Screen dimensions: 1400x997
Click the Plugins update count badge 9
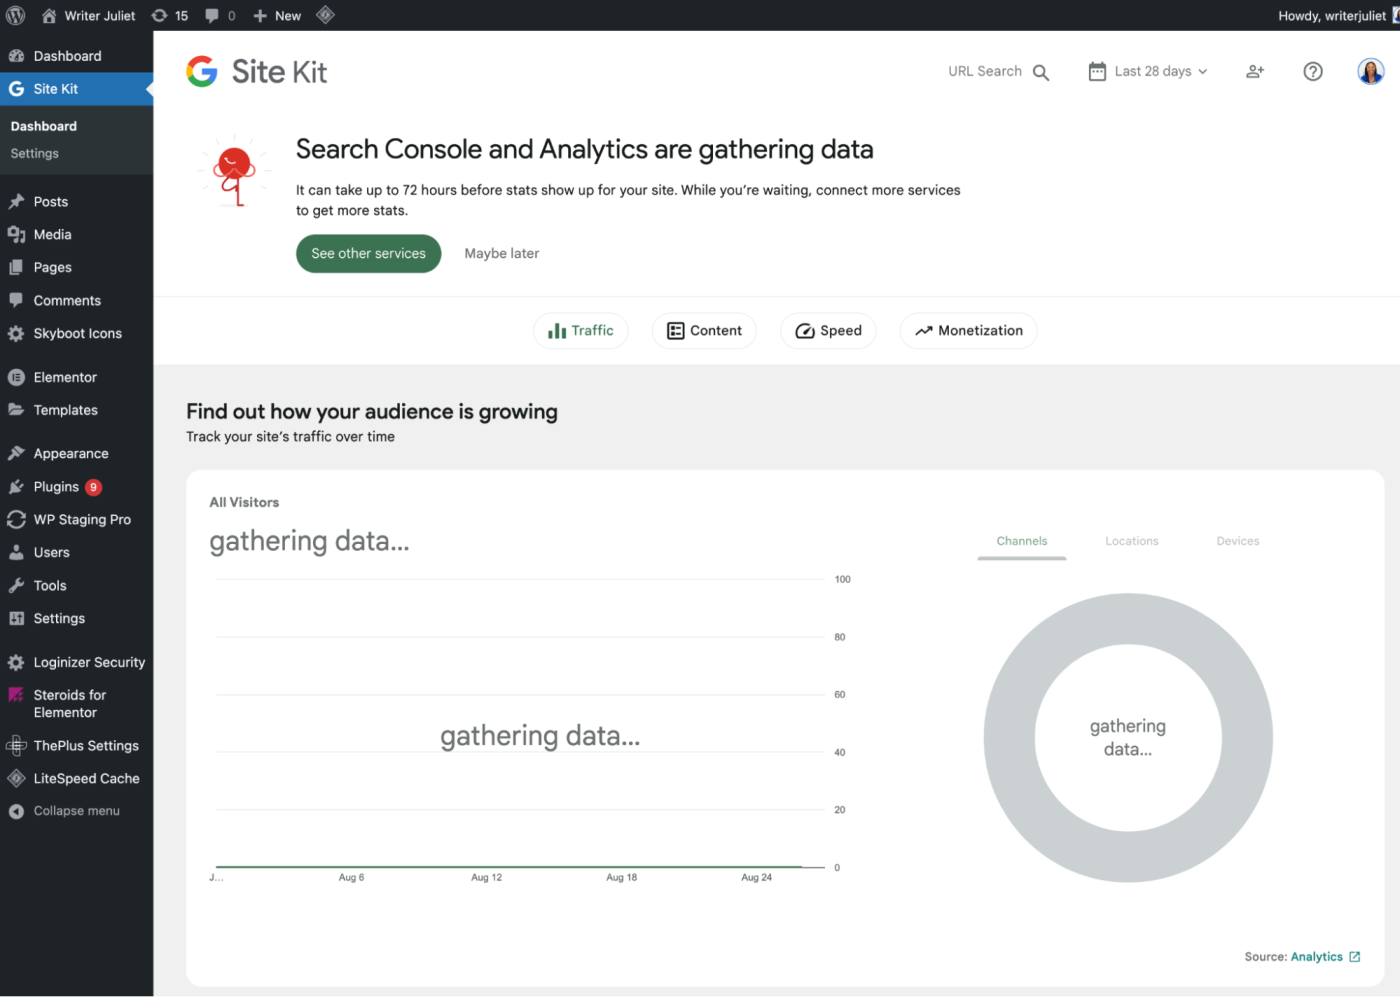point(93,487)
